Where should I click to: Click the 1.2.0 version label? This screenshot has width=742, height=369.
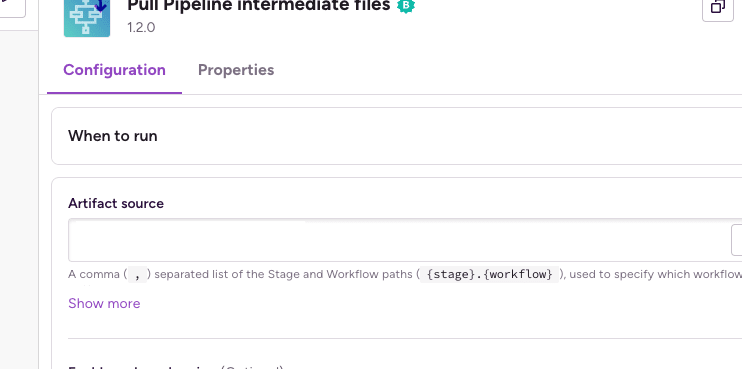pyautogui.click(x=141, y=27)
